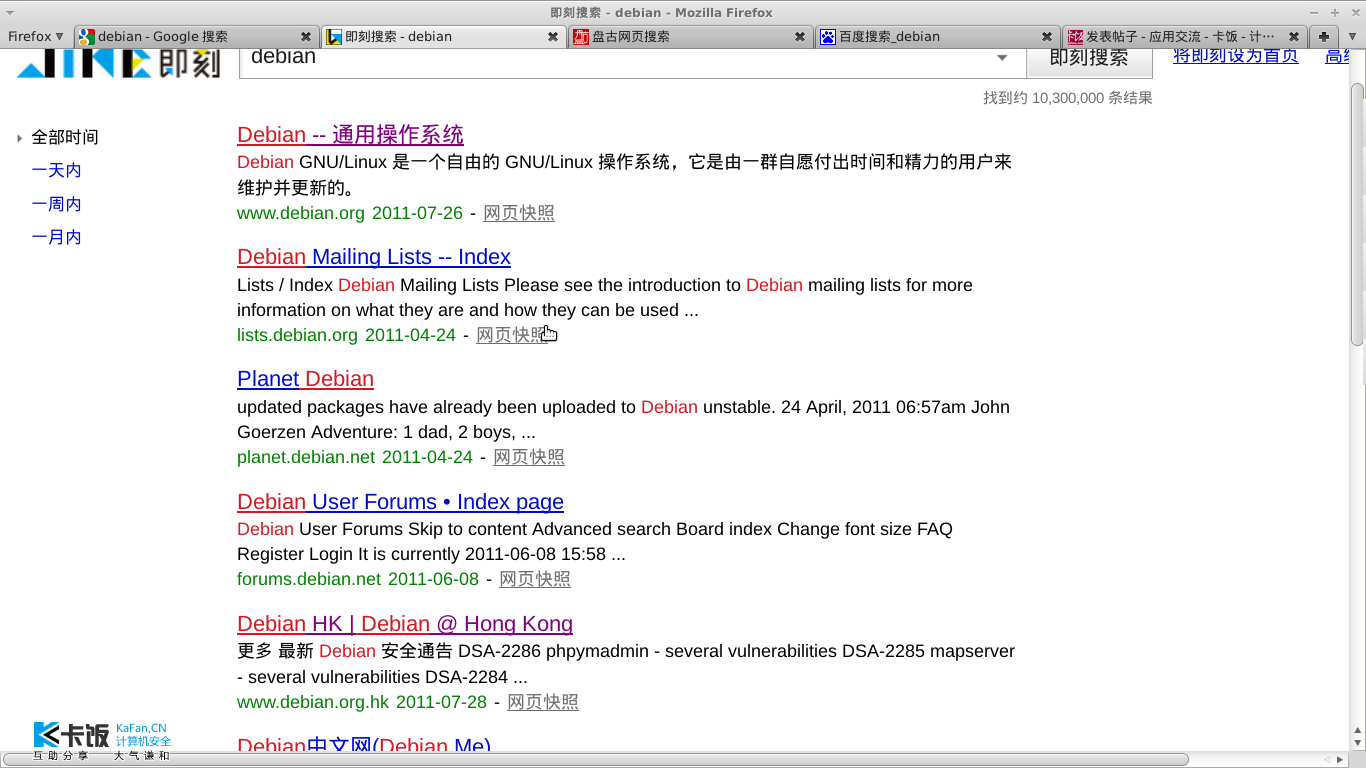This screenshot has height=768, width=1366.
Task: Close the 发表帖子 tab
Action: (x=1294, y=36)
